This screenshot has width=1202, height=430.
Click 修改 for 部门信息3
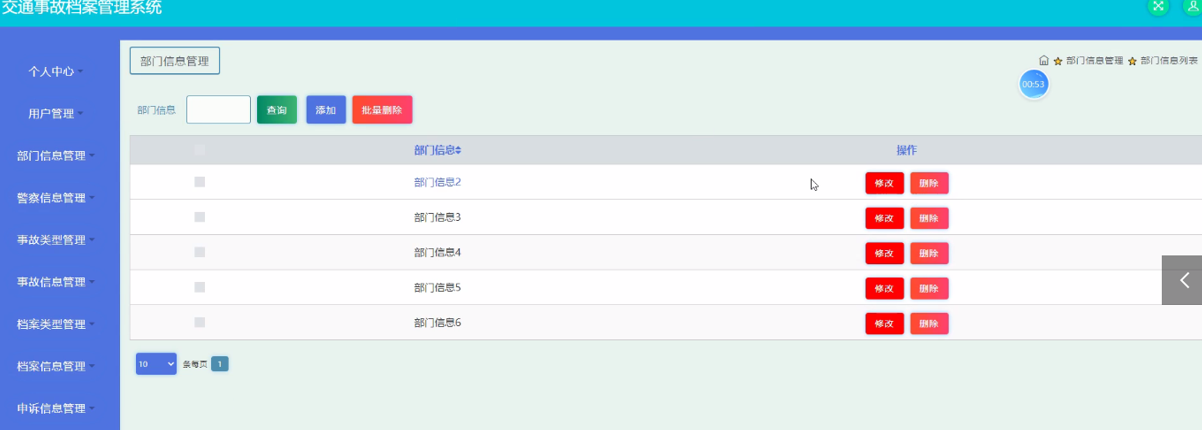[885, 218]
